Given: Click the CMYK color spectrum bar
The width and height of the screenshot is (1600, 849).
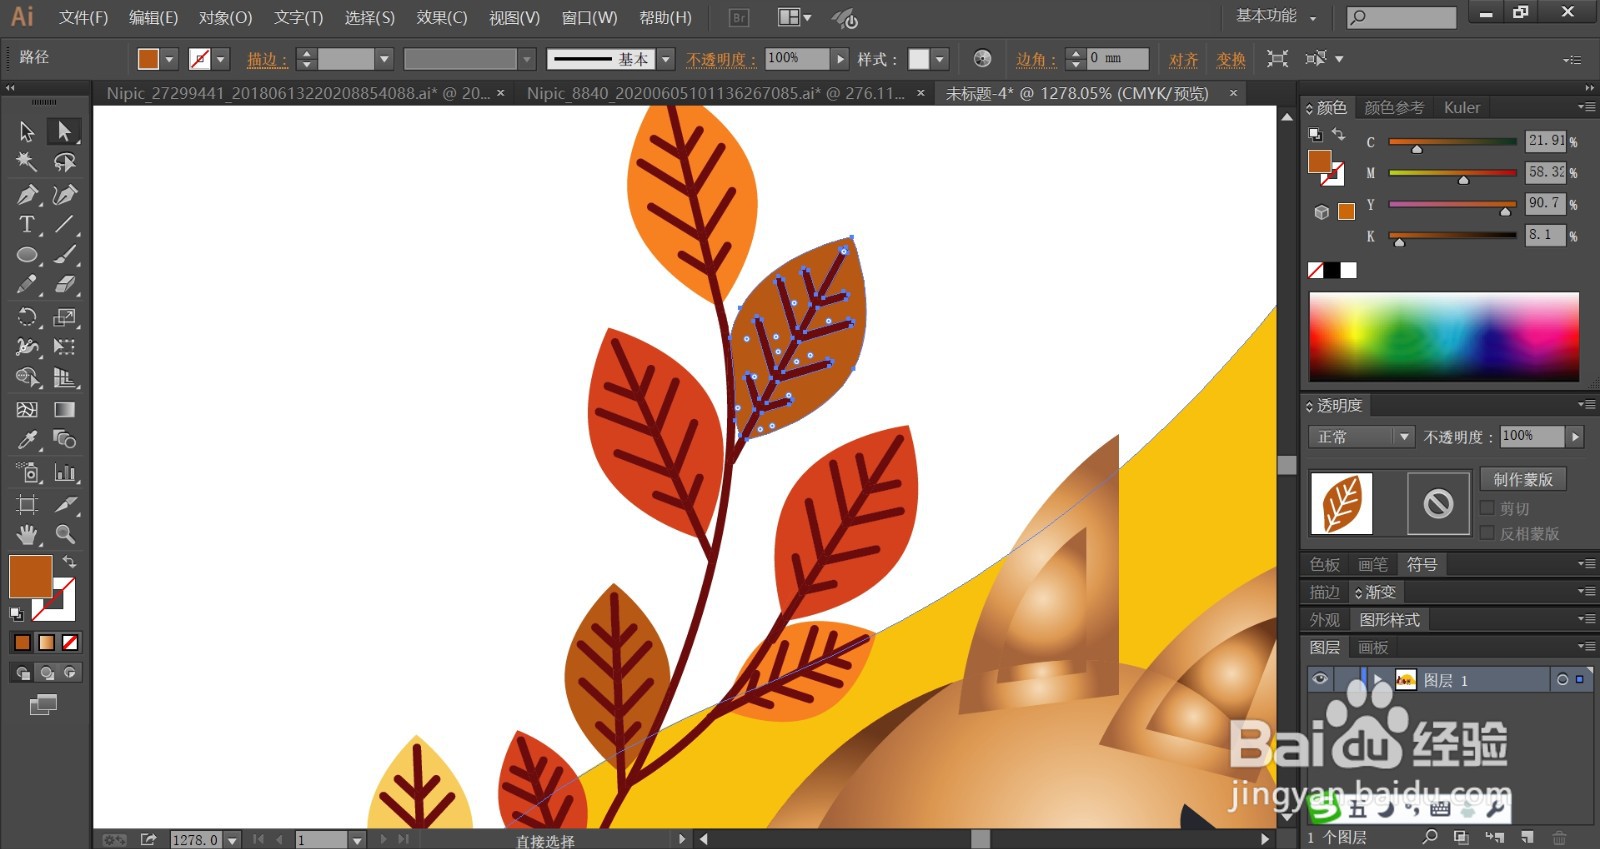Looking at the screenshot, I should tap(1444, 336).
